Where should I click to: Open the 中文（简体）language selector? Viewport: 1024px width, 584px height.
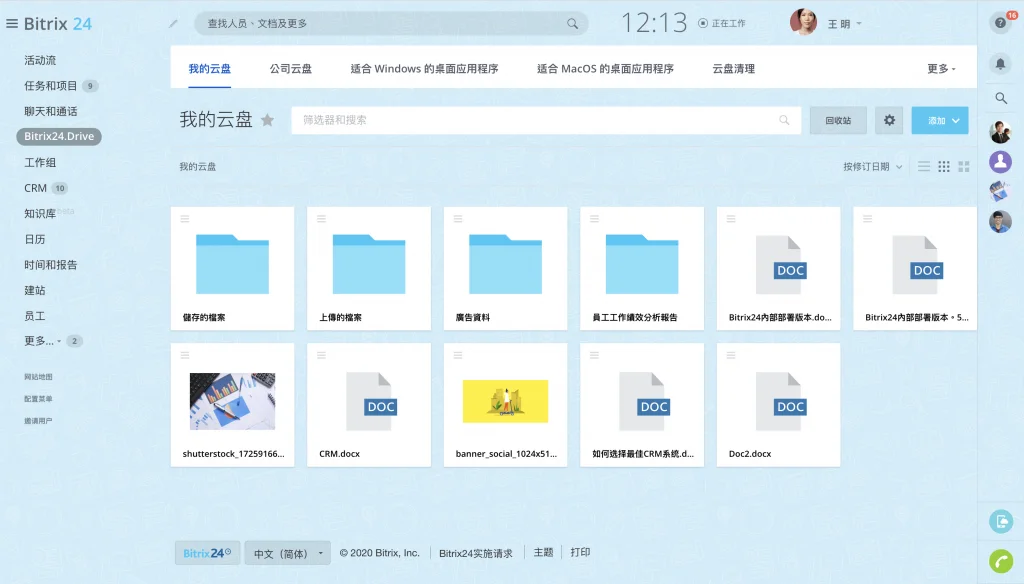tap(287, 553)
